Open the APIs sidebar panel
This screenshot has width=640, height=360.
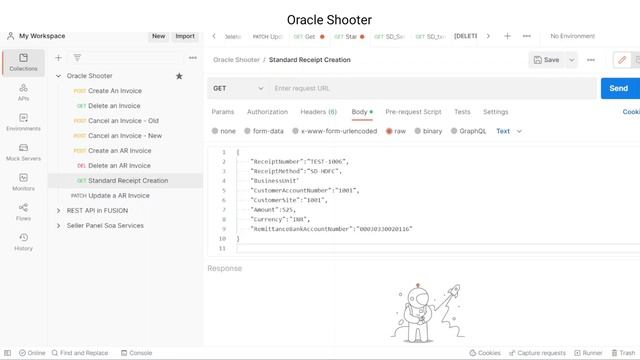point(23,92)
